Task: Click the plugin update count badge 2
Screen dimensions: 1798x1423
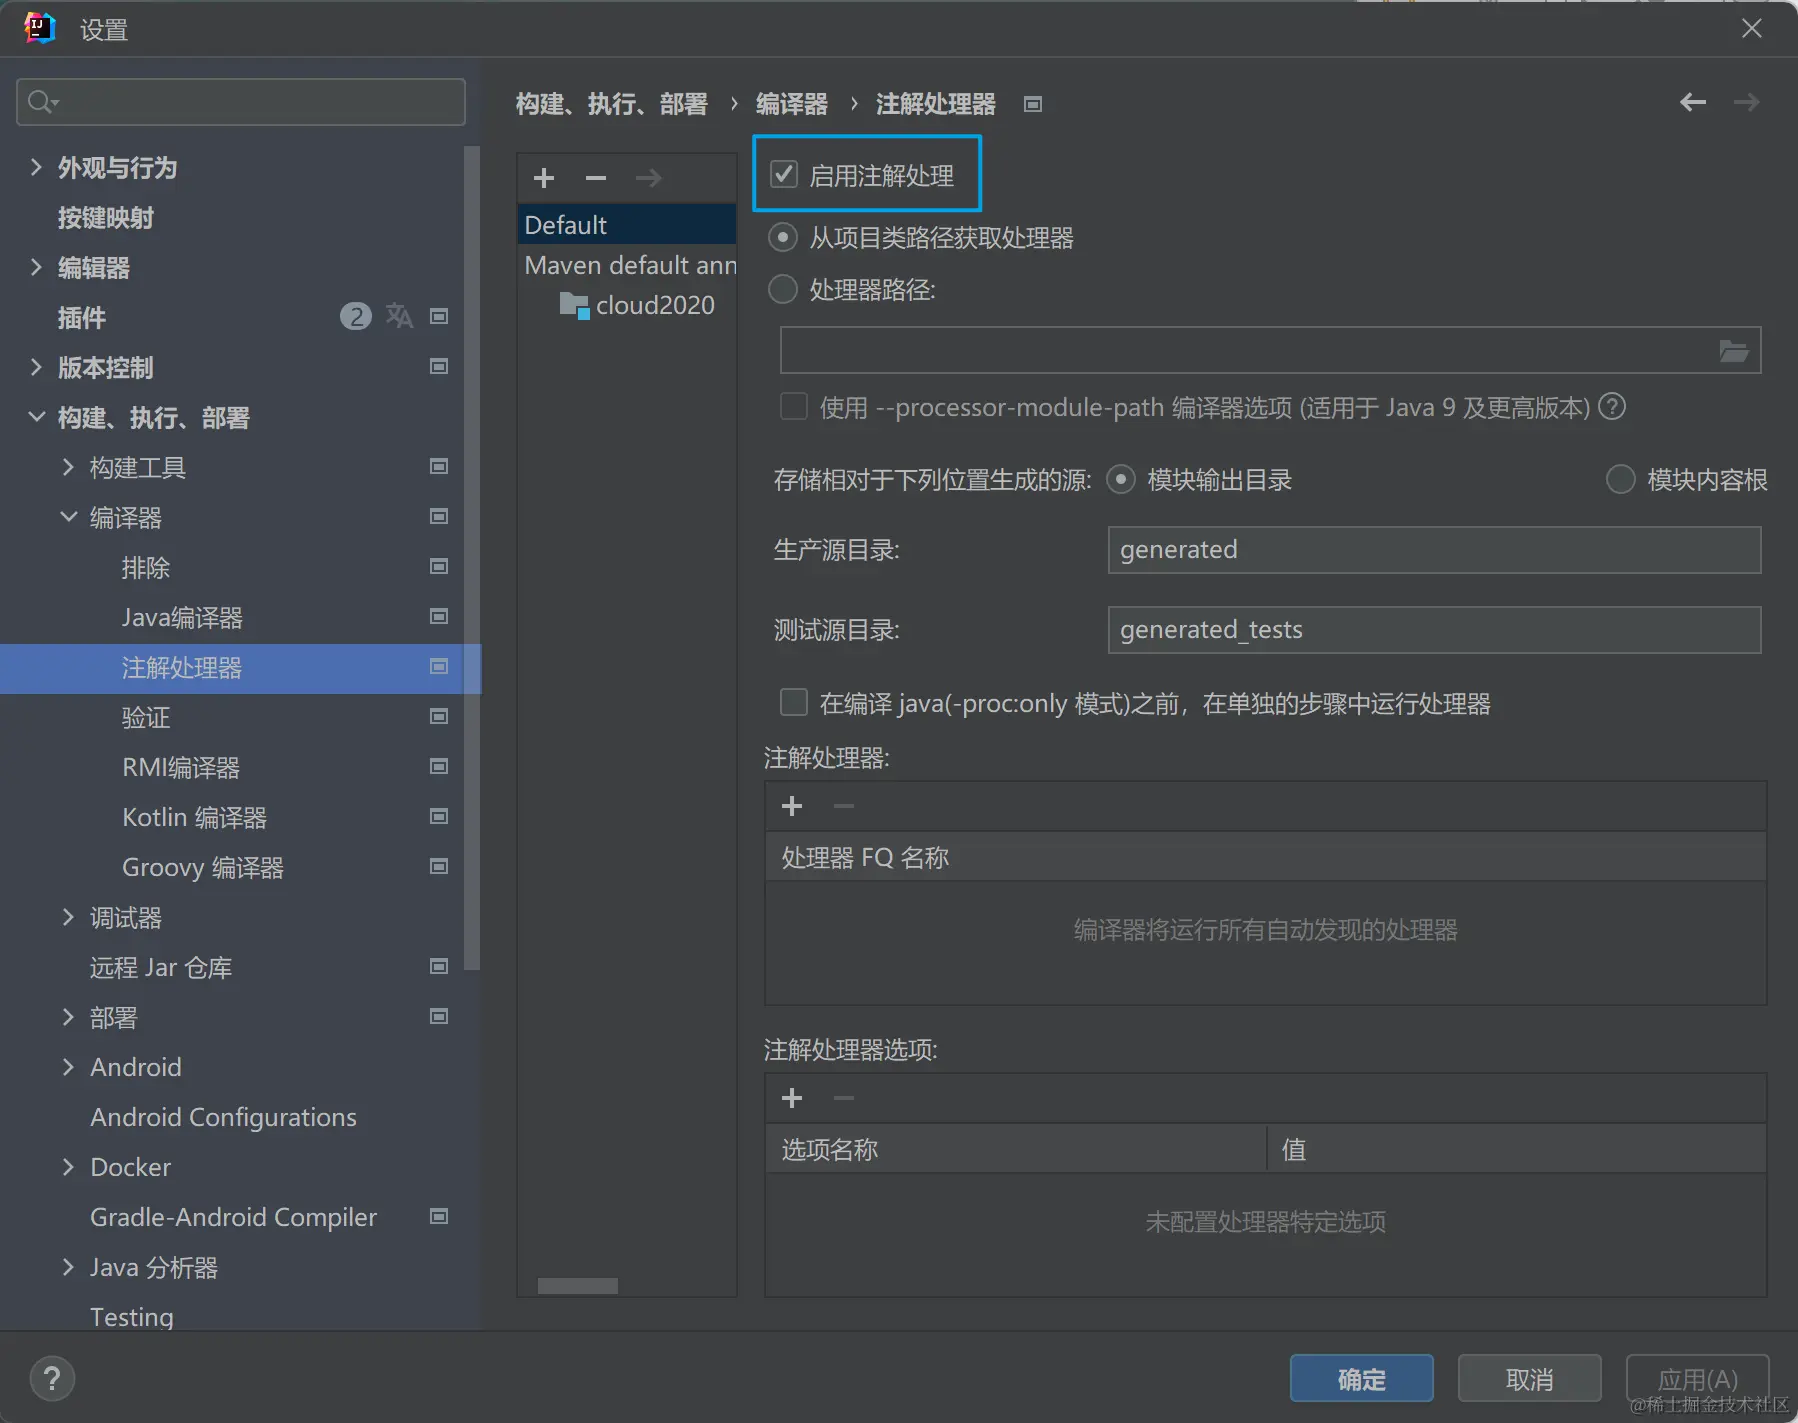Action: click(x=355, y=317)
